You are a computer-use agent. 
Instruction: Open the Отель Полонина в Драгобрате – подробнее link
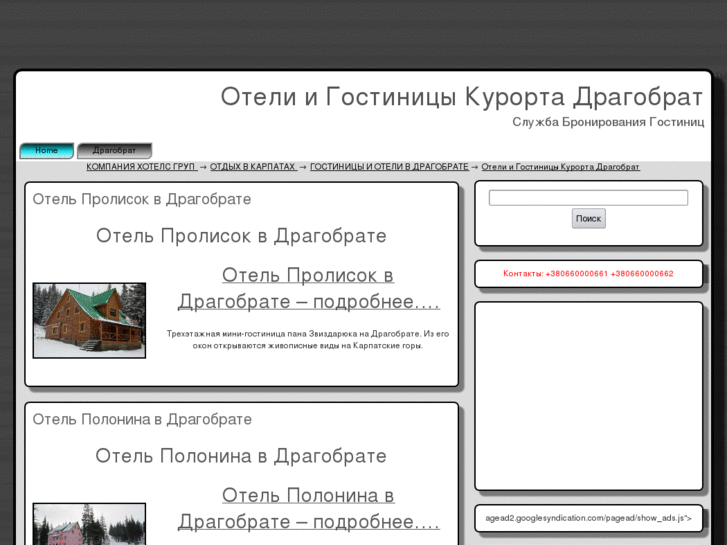tap(308, 508)
